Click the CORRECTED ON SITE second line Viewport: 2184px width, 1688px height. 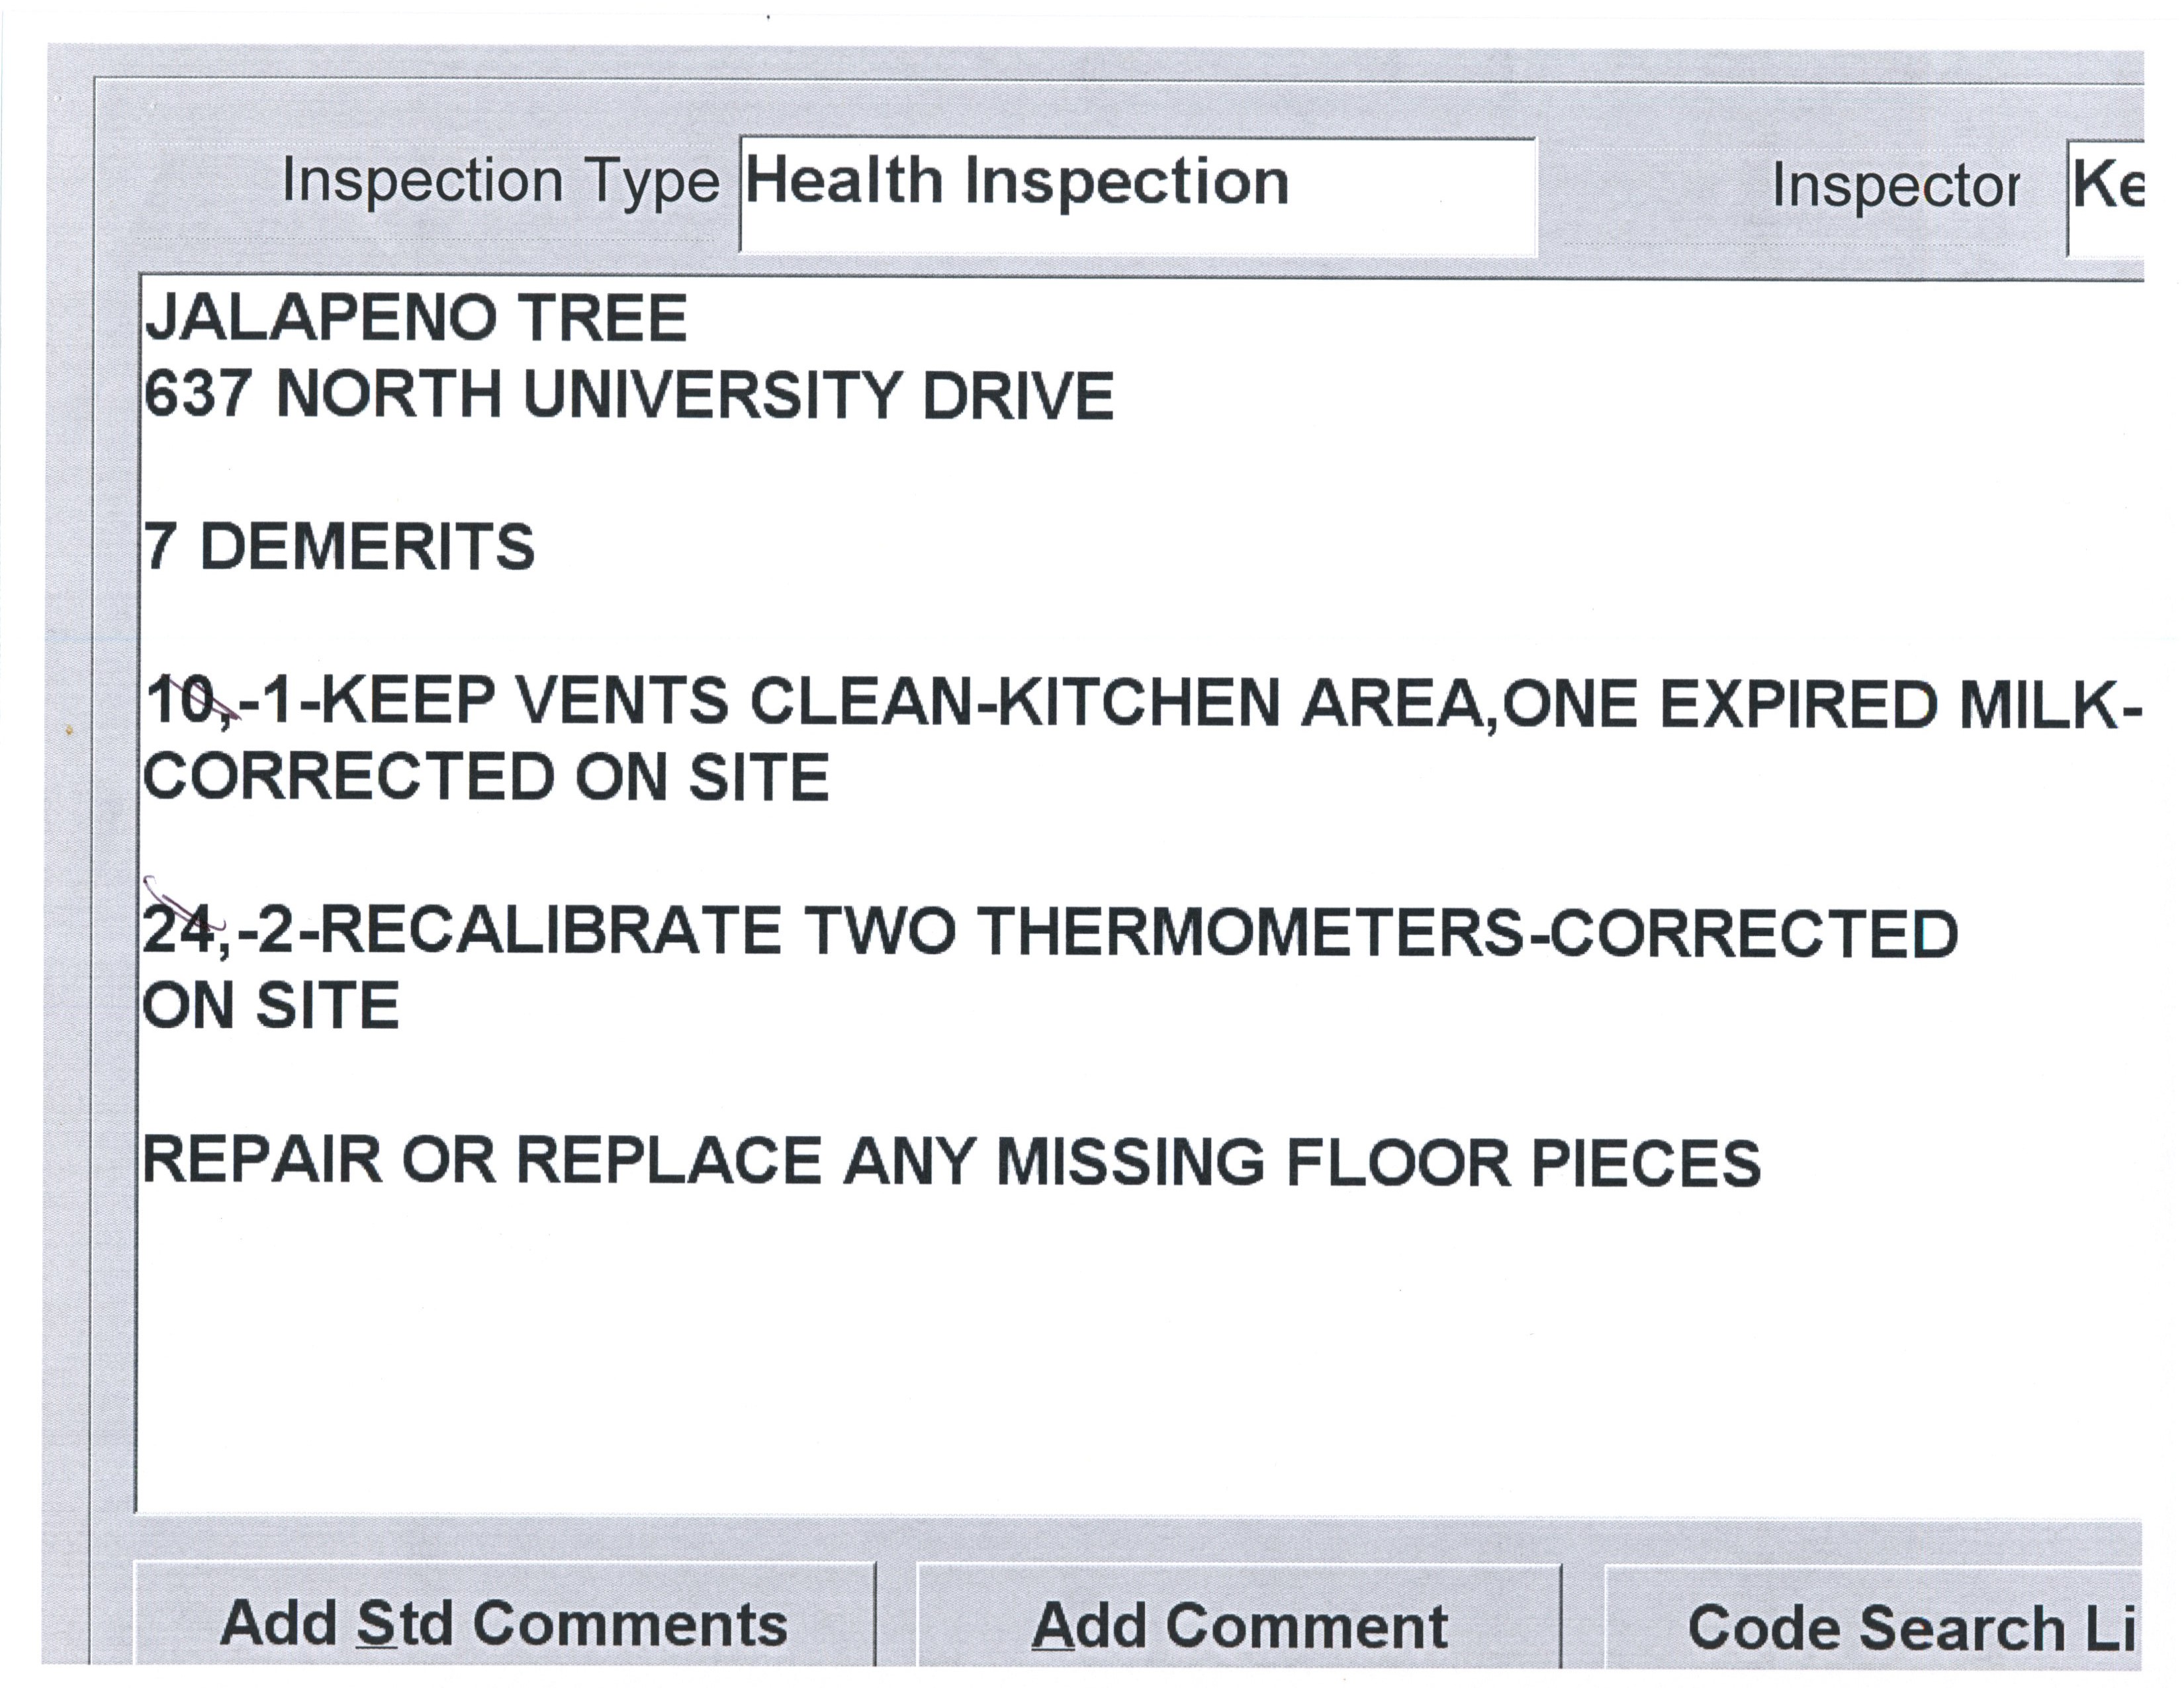click(486, 778)
